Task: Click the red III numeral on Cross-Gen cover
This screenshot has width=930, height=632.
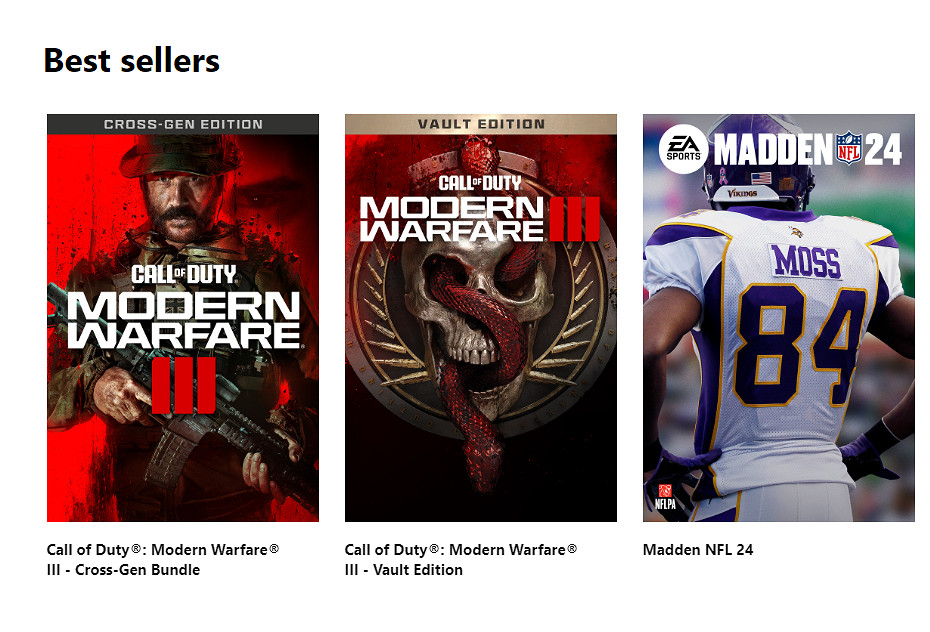Action: [x=183, y=385]
